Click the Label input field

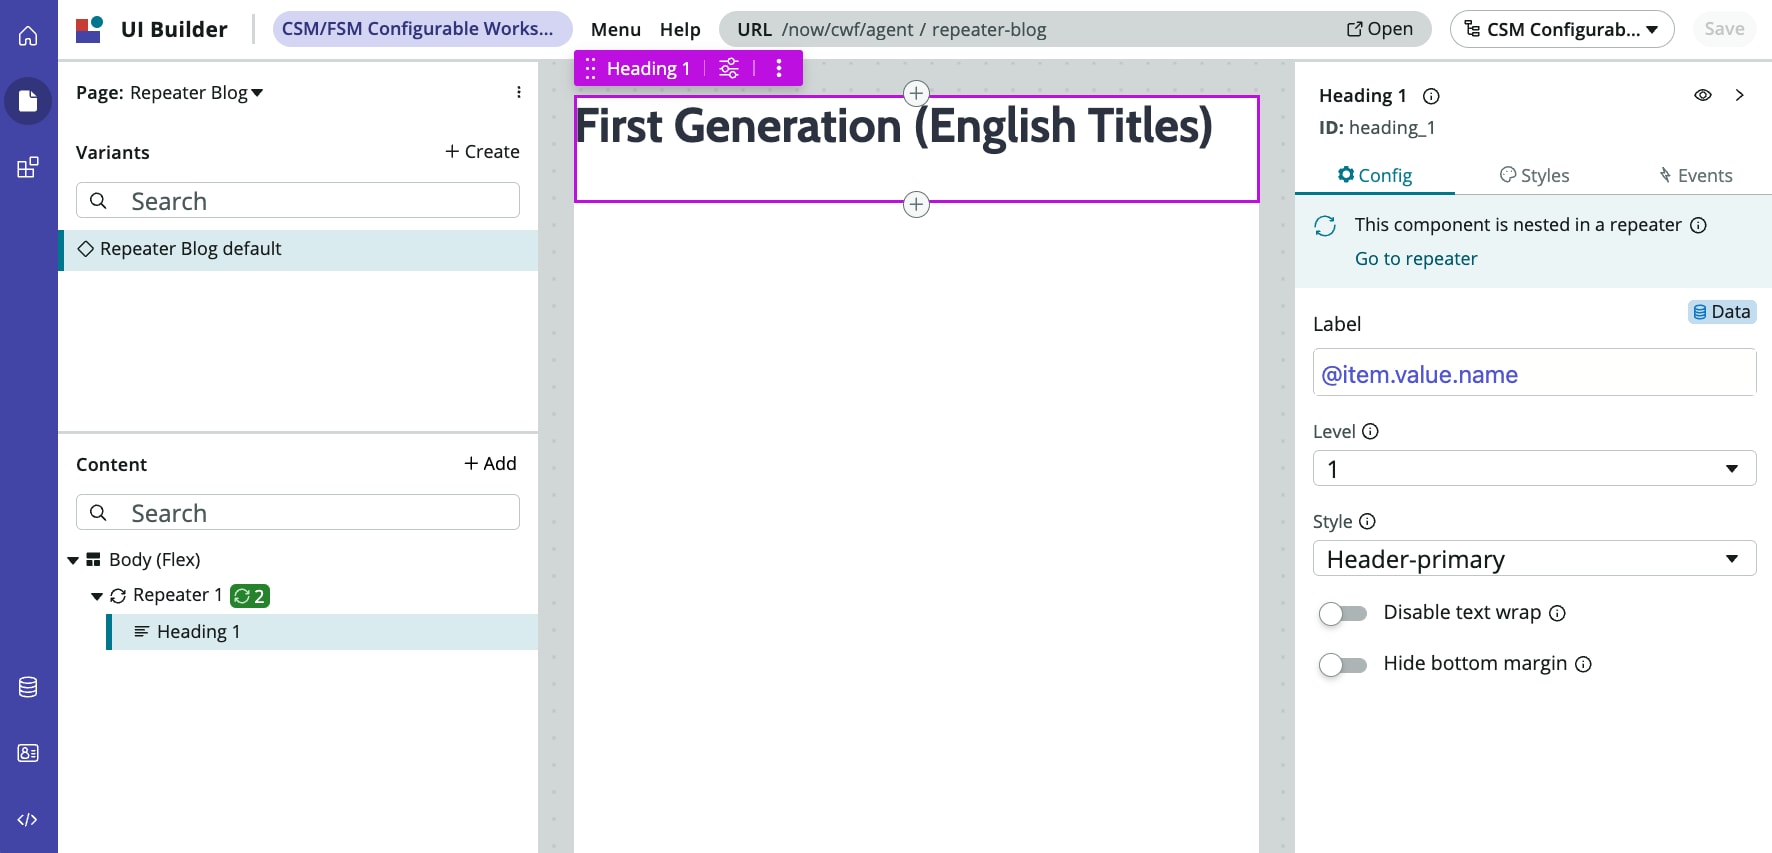(x=1534, y=374)
